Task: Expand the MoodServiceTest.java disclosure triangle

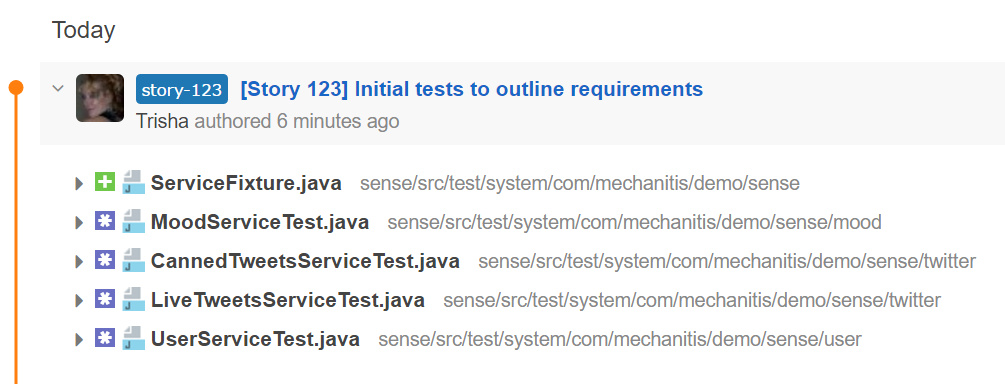Action: pyautogui.click(x=79, y=223)
